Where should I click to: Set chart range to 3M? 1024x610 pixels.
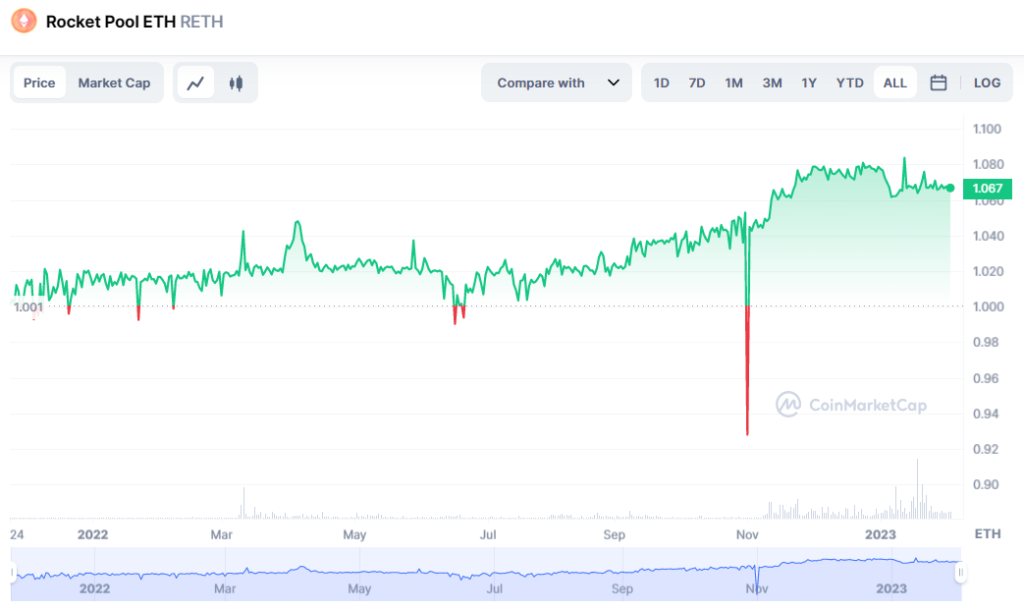point(772,83)
